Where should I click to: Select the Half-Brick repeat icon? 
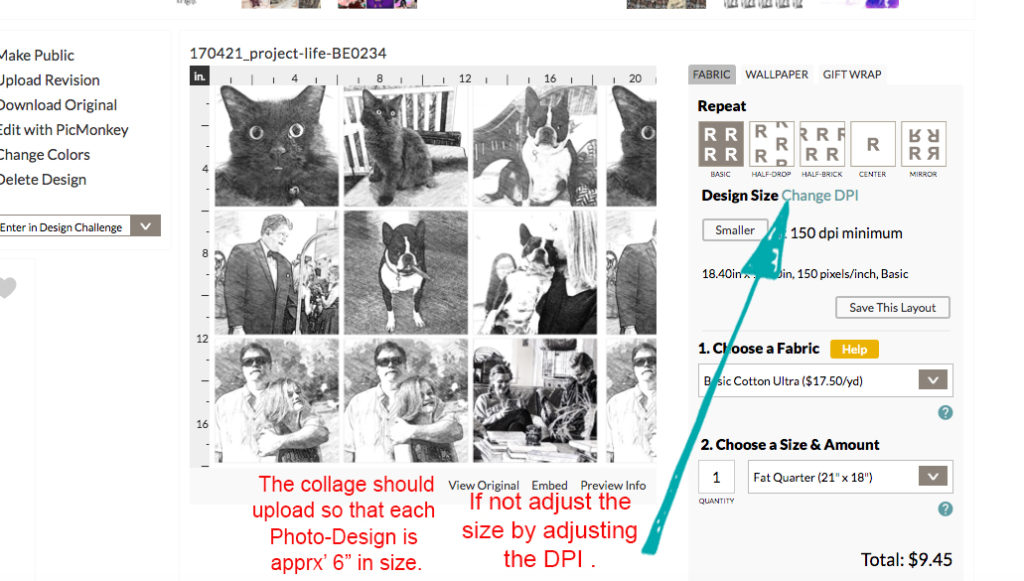822,144
